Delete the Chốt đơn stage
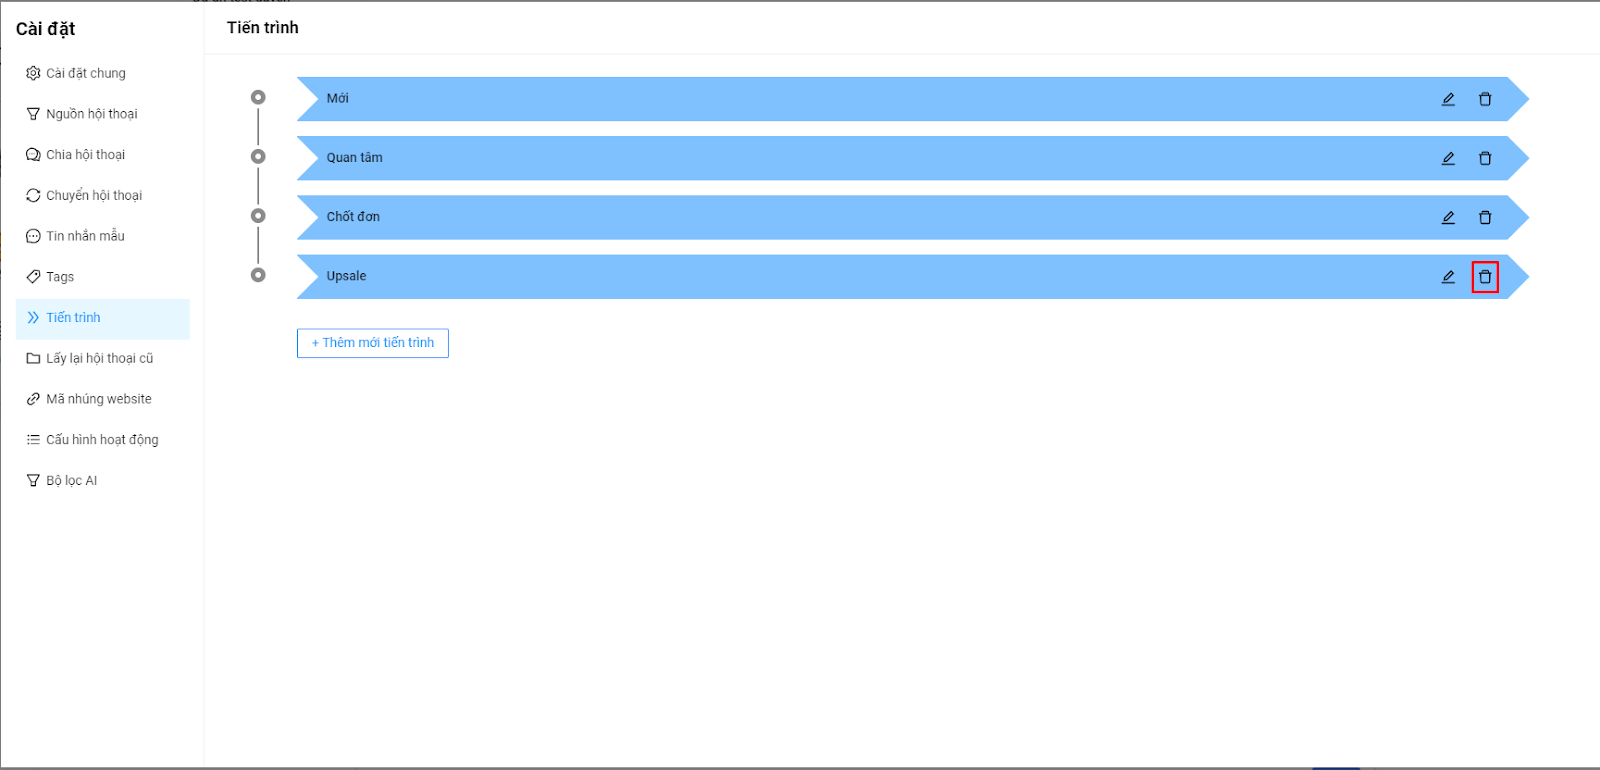Screen dimensions: 1600x770 [1485, 217]
